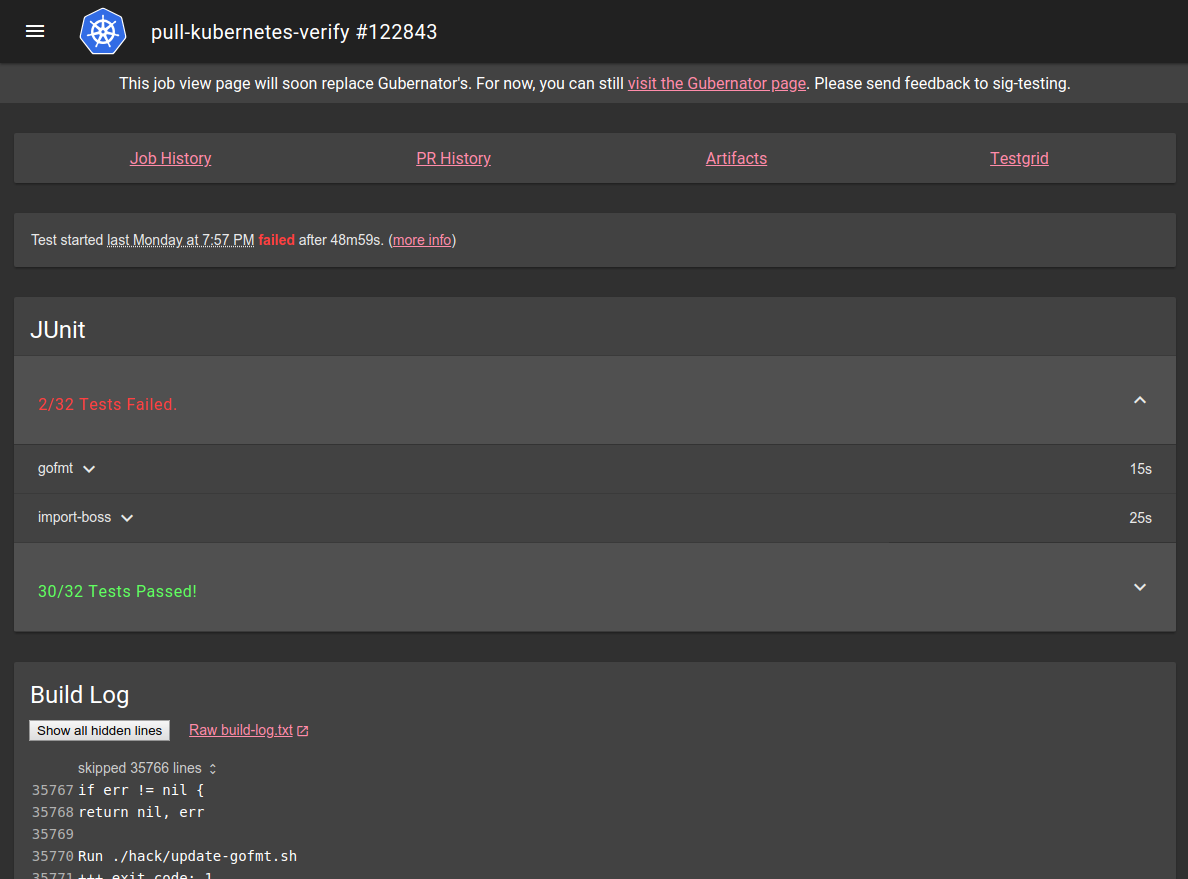Image resolution: width=1188 pixels, height=879 pixels.
Task: Go to the Artifacts page
Action: pyautogui.click(x=736, y=158)
